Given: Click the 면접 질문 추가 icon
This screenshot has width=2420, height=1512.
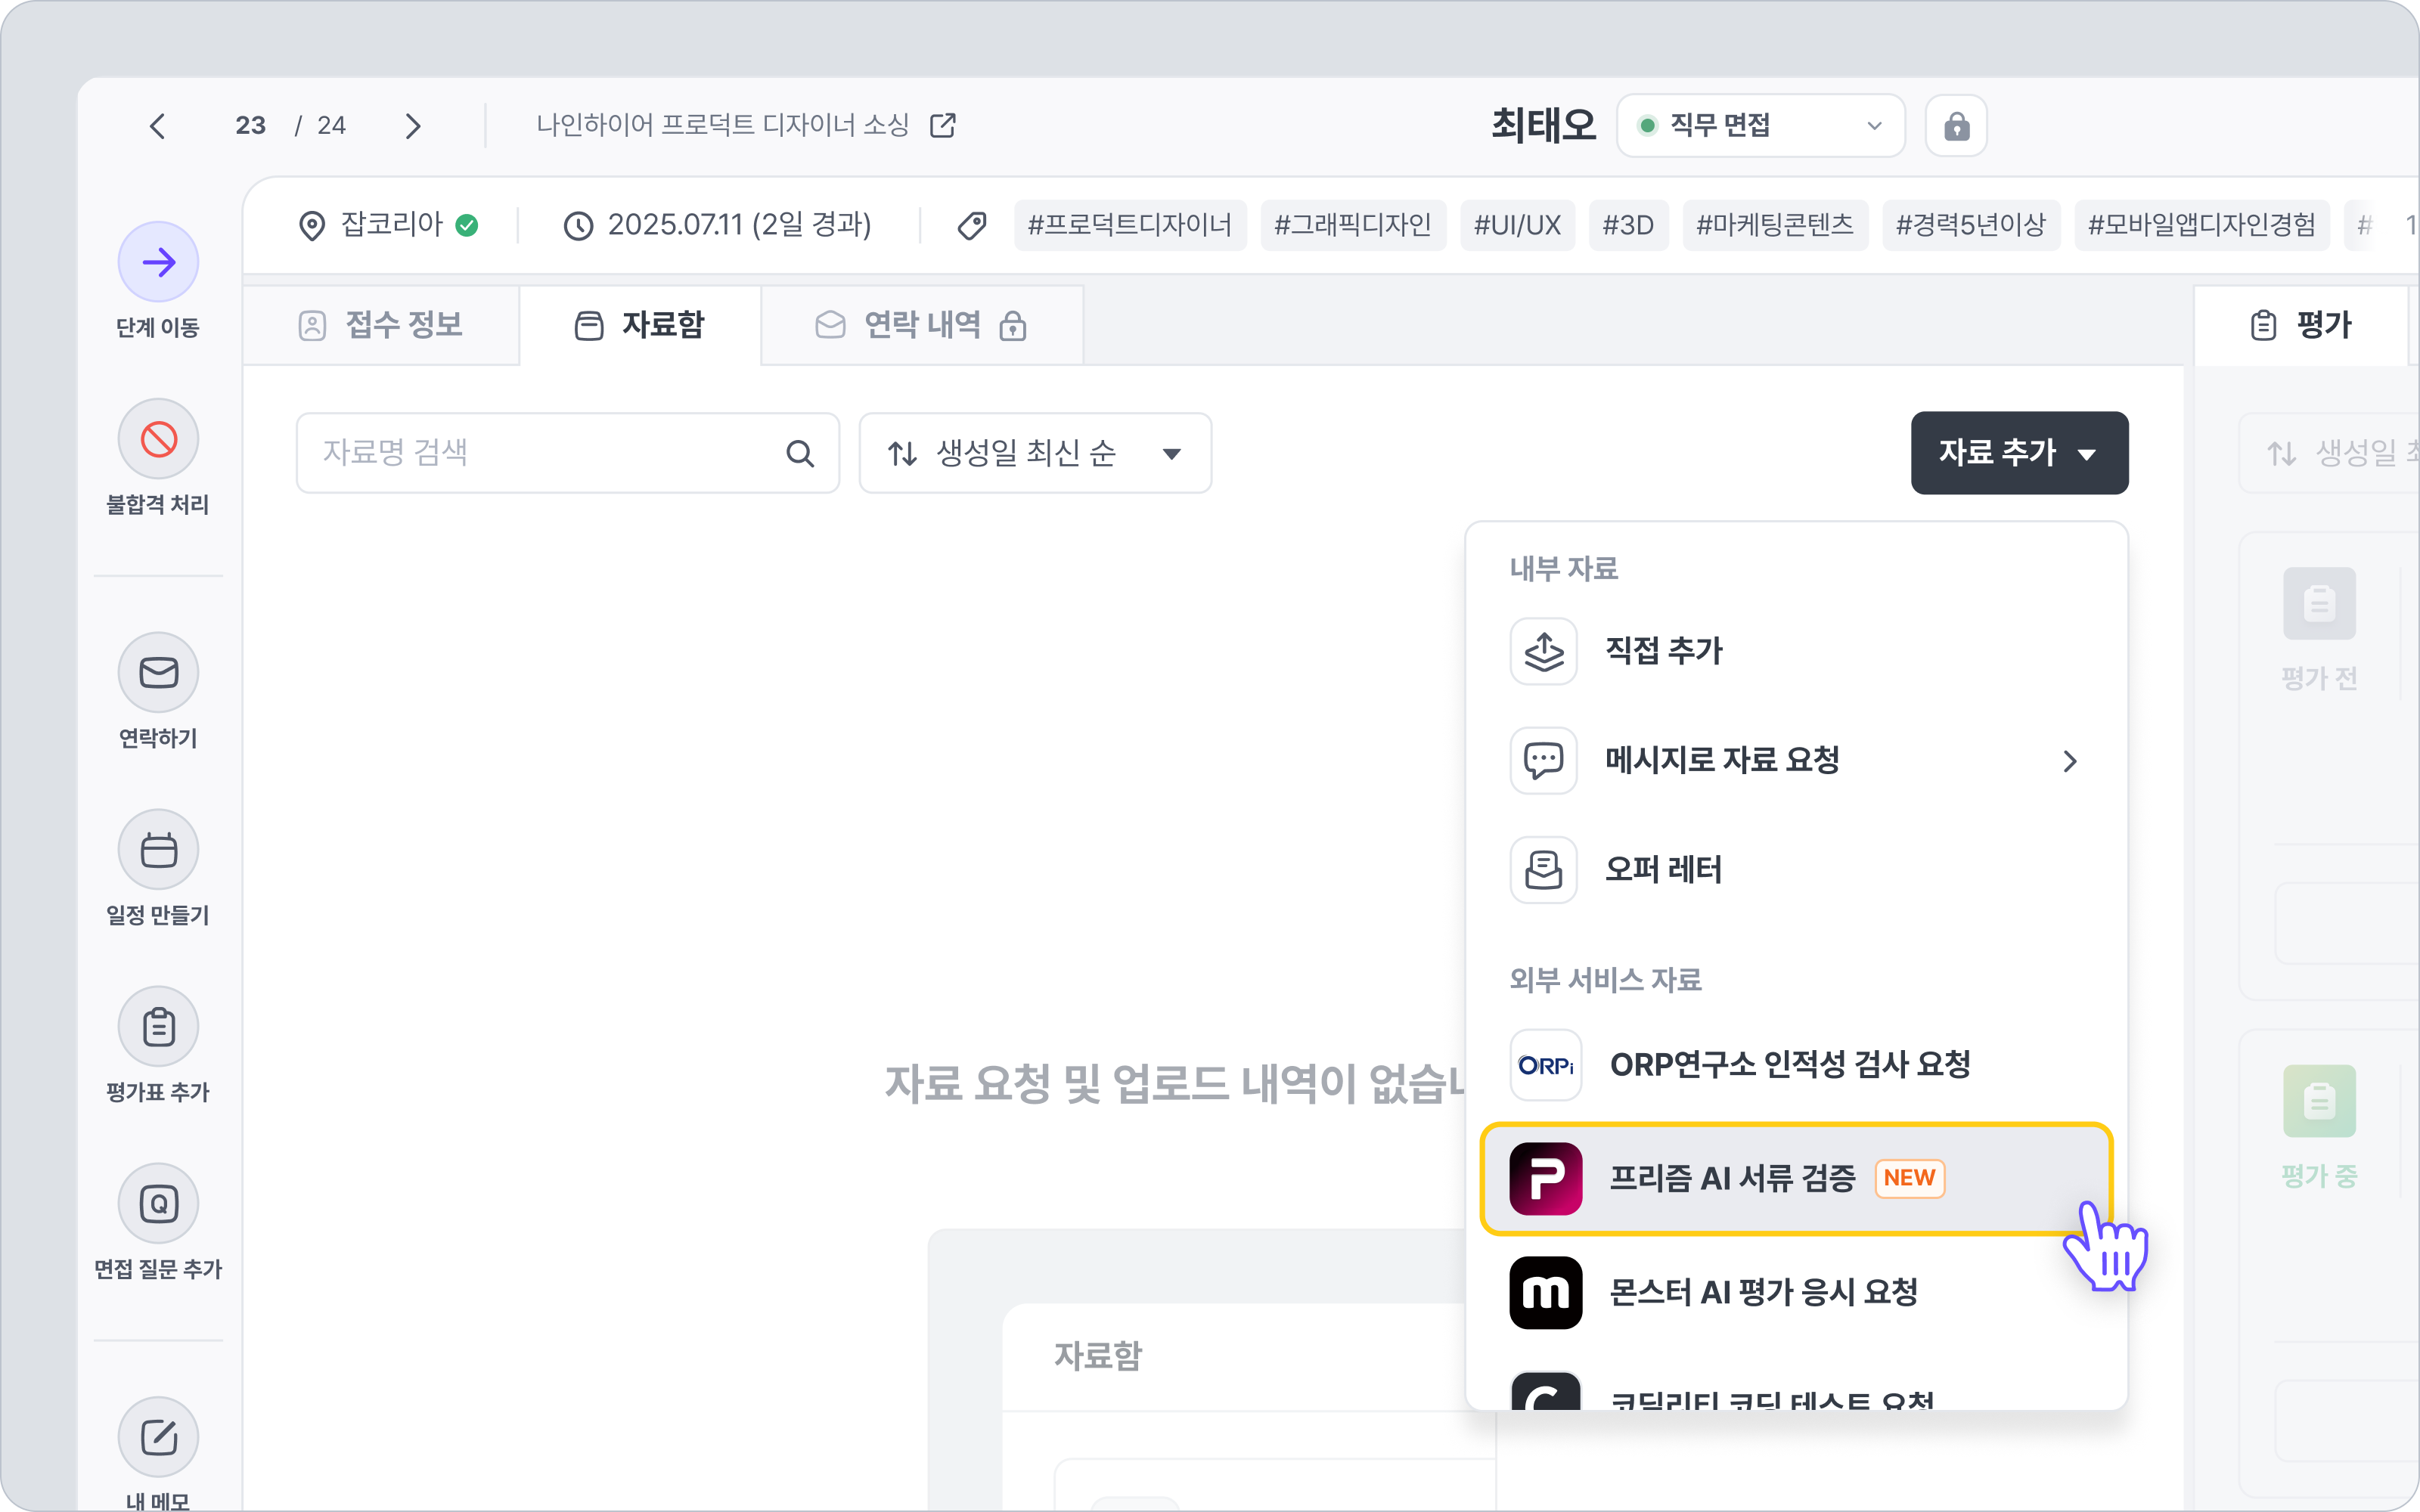Looking at the screenshot, I should click(x=158, y=1204).
